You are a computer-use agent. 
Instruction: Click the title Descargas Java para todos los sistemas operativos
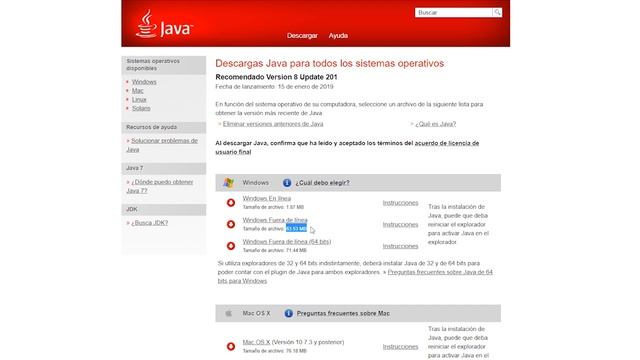(329, 63)
